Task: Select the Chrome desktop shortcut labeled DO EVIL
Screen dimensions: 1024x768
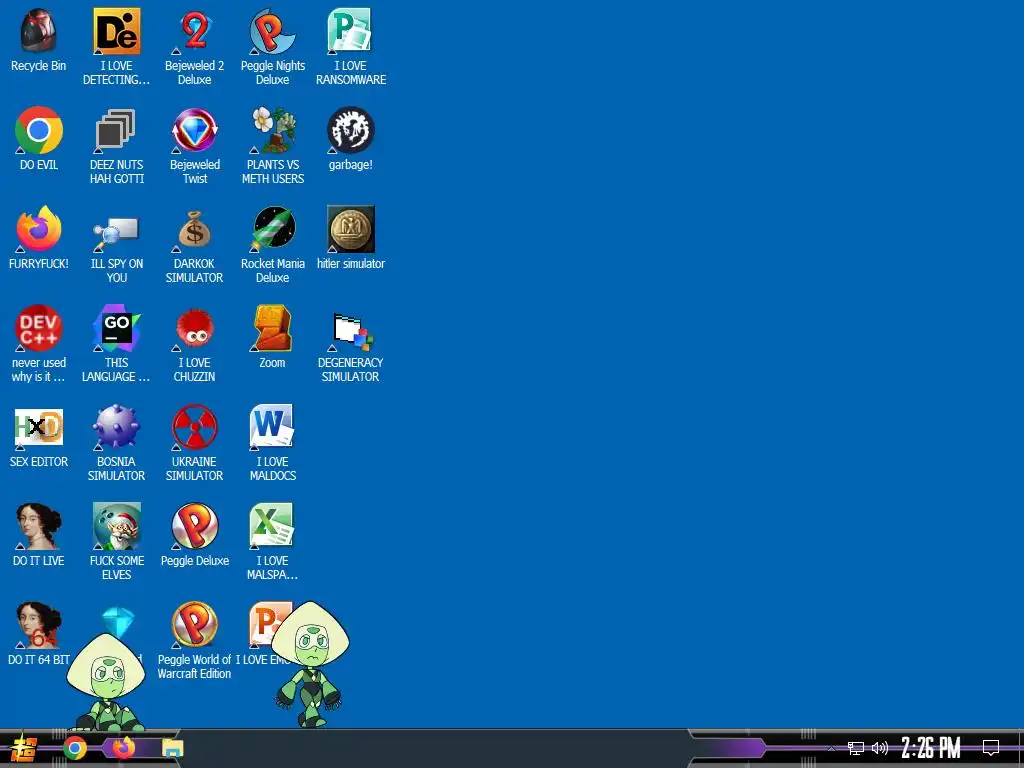Action: pos(39,130)
